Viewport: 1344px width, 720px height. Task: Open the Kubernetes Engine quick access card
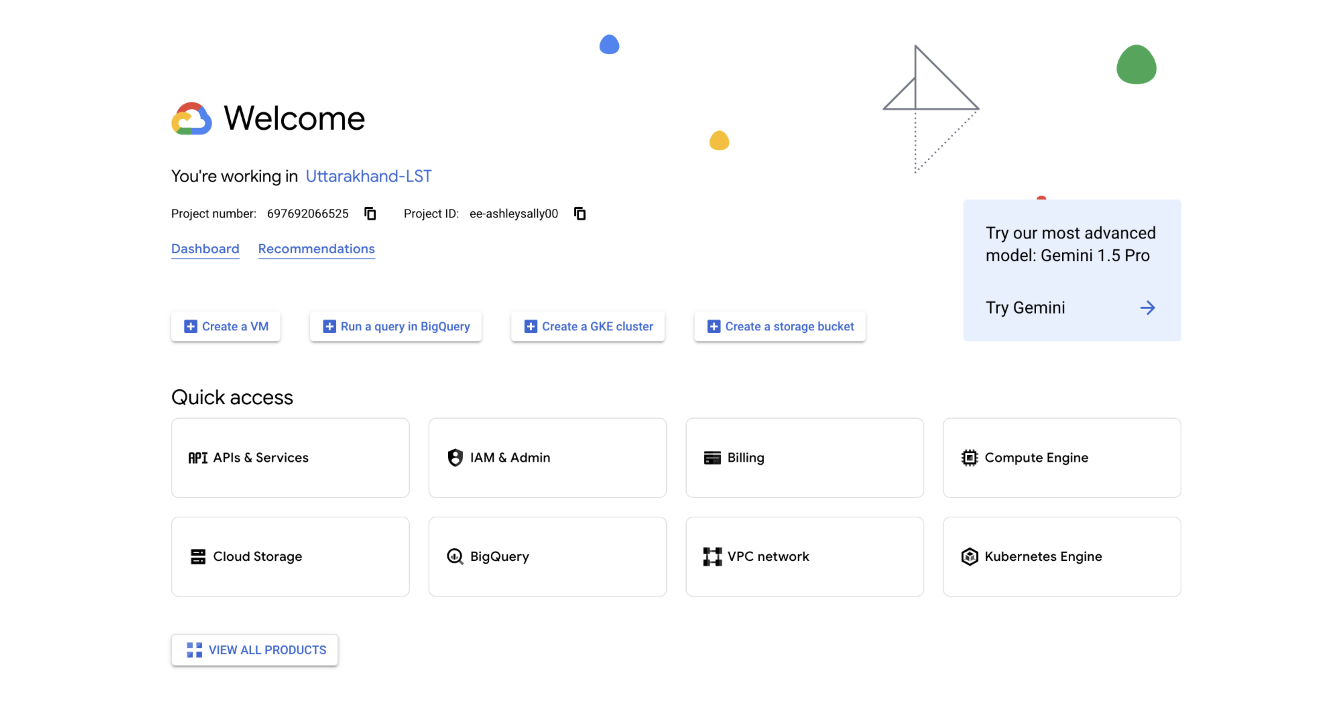point(1062,557)
